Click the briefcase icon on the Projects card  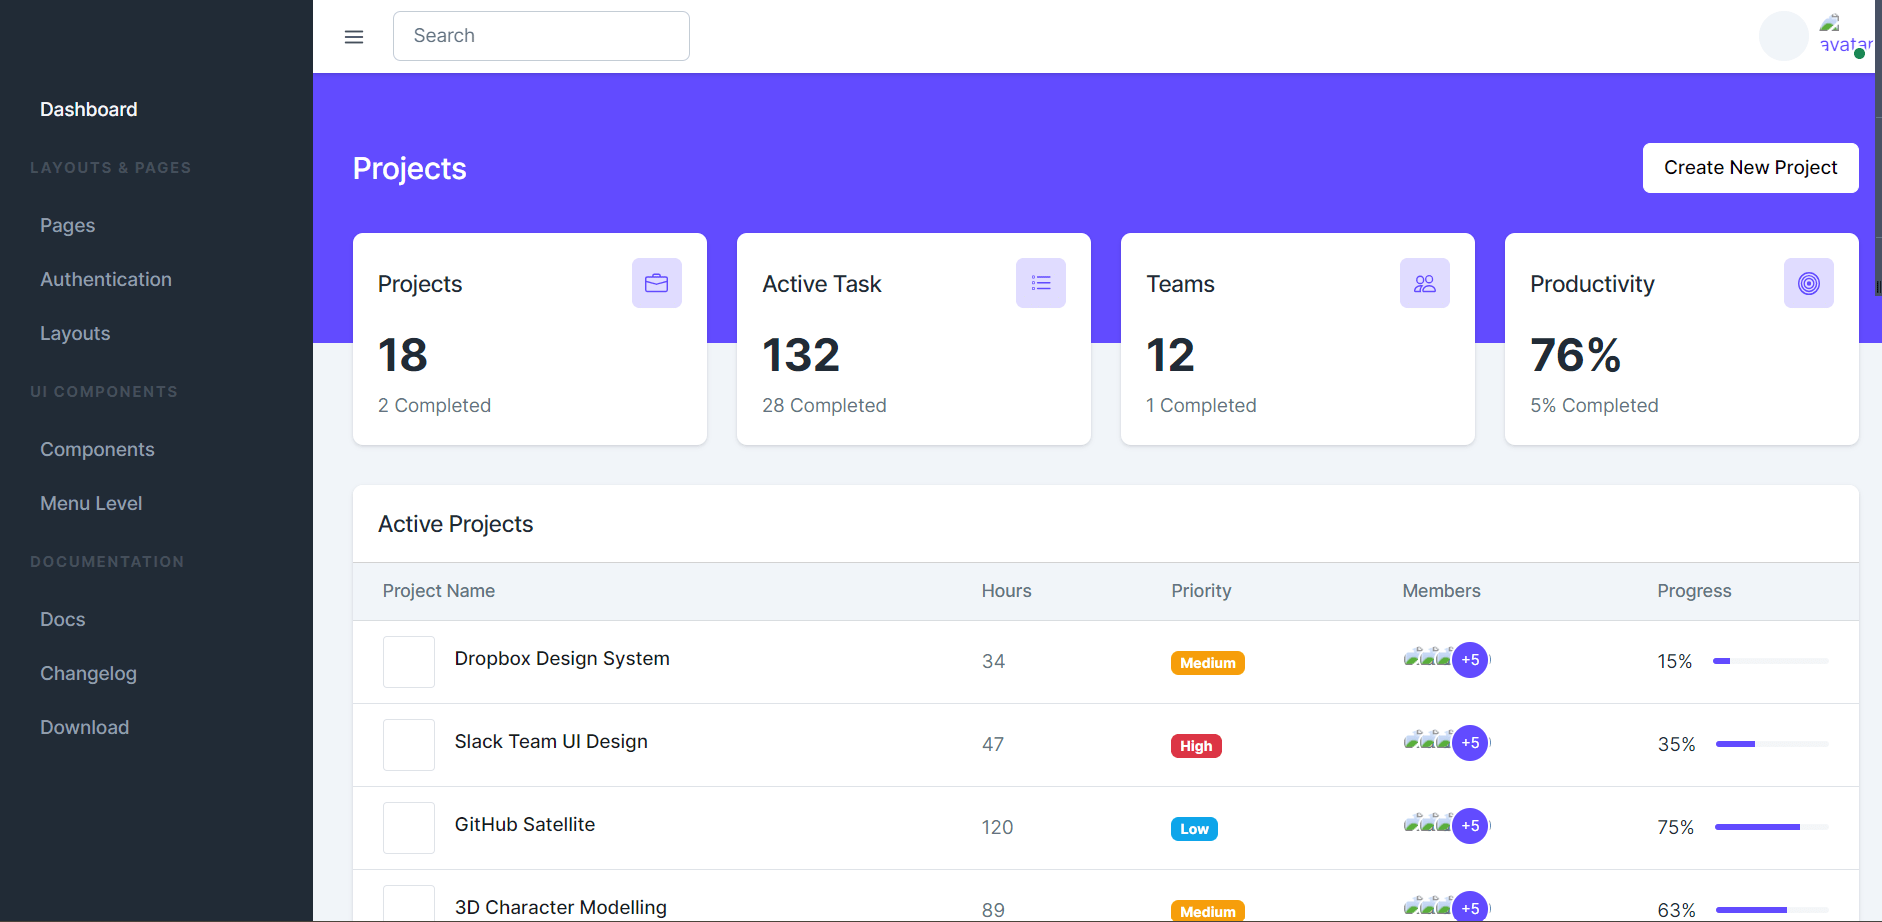[657, 283]
